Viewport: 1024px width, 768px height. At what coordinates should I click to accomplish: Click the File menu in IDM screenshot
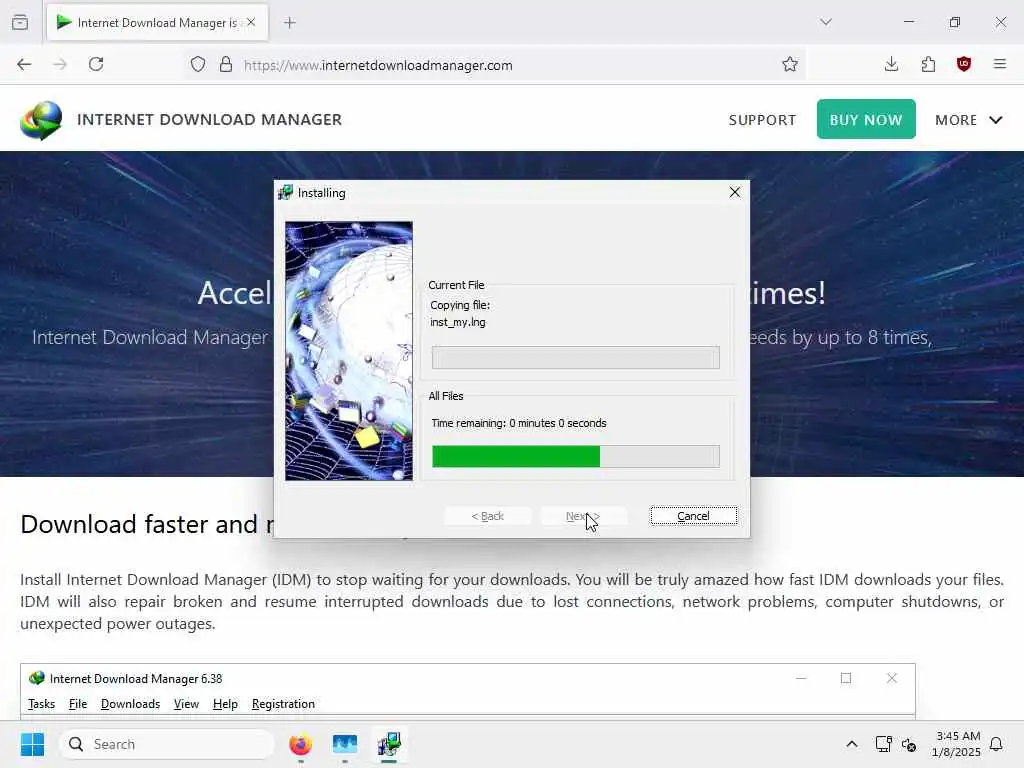tap(78, 703)
